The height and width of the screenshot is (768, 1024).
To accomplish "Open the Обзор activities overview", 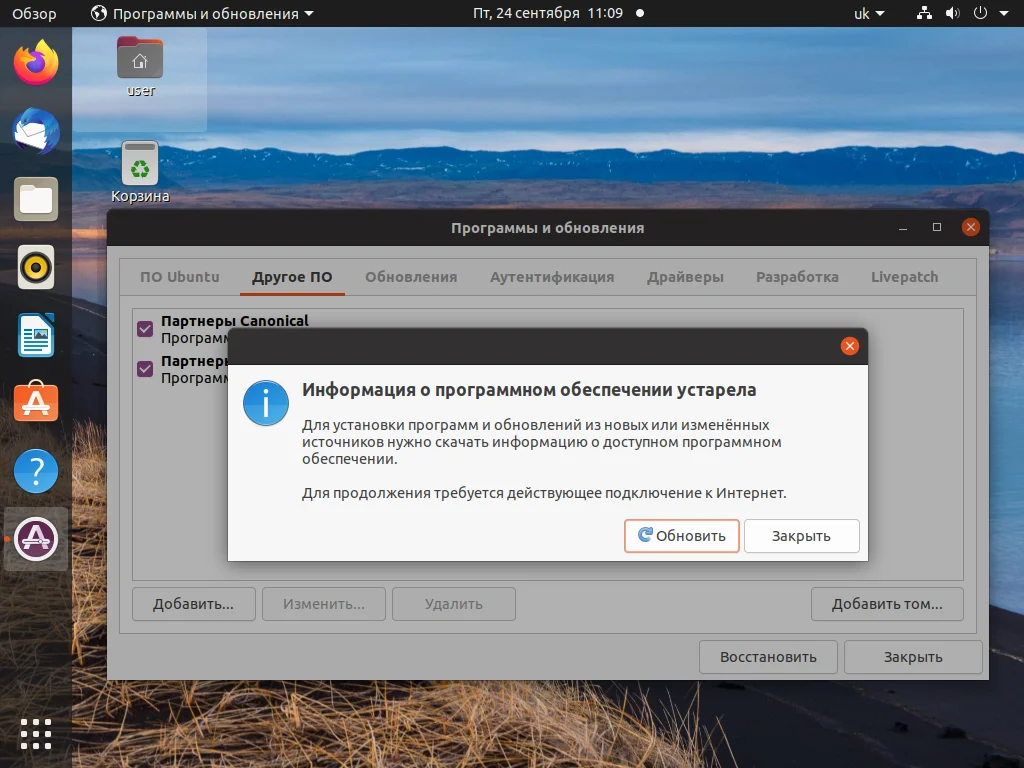I will [34, 13].
